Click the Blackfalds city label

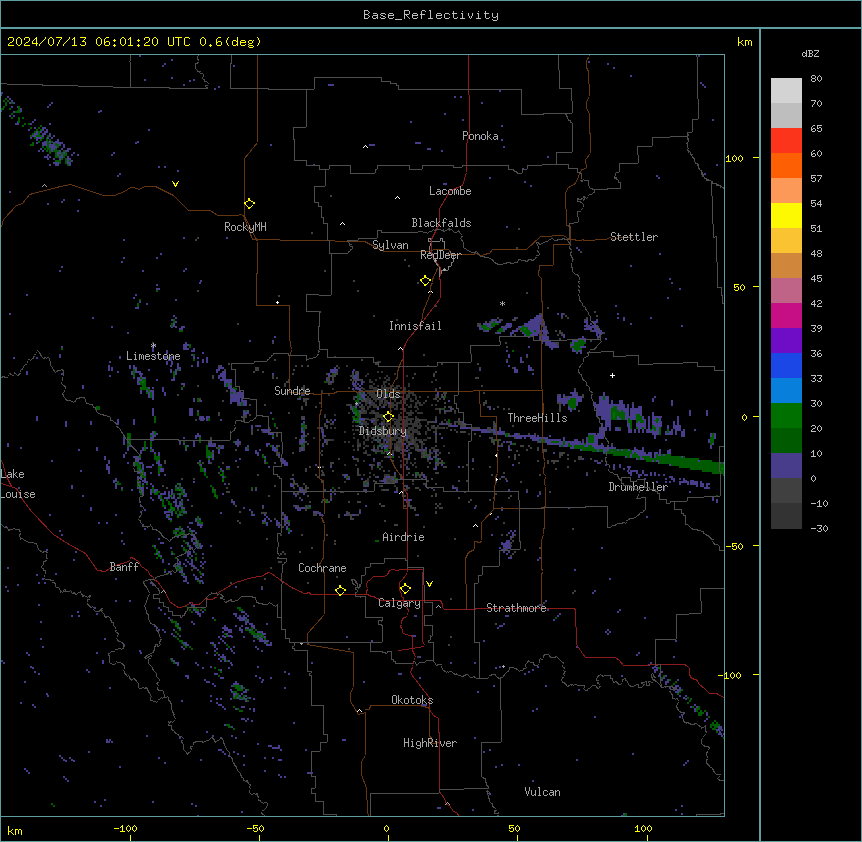tap(441, 223)
